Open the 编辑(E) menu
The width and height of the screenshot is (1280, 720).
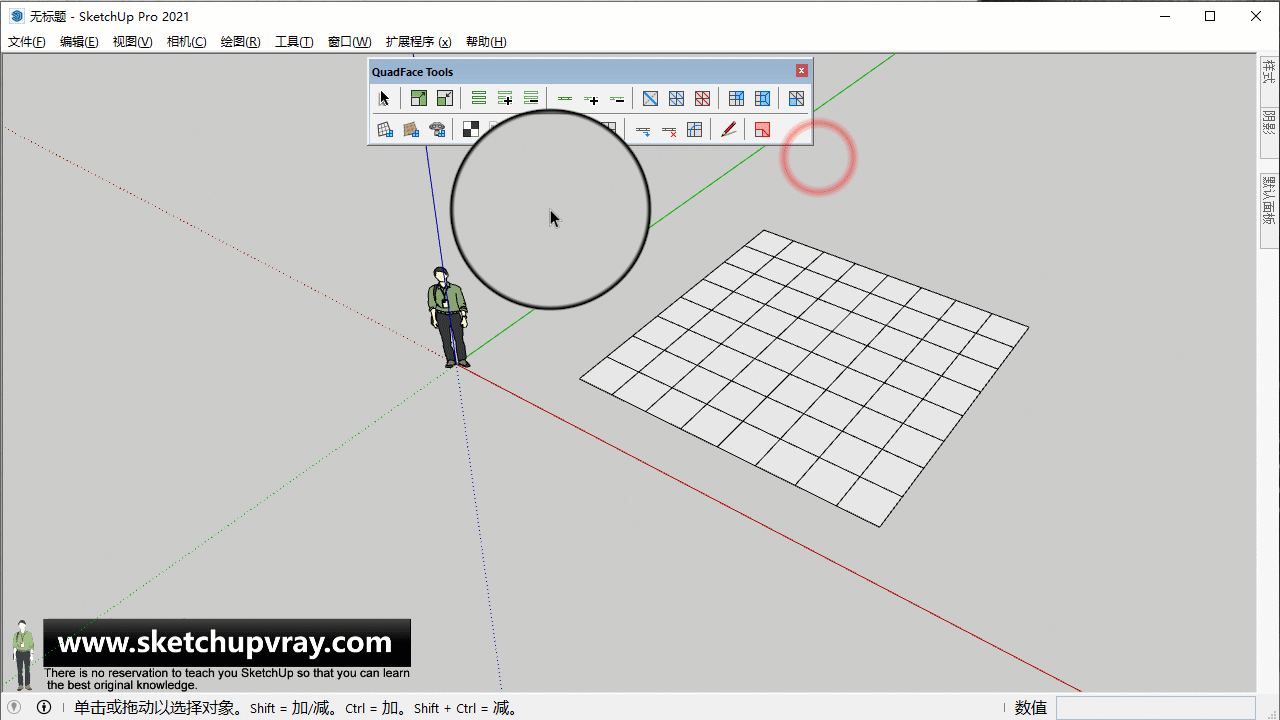tap(79, 42)
